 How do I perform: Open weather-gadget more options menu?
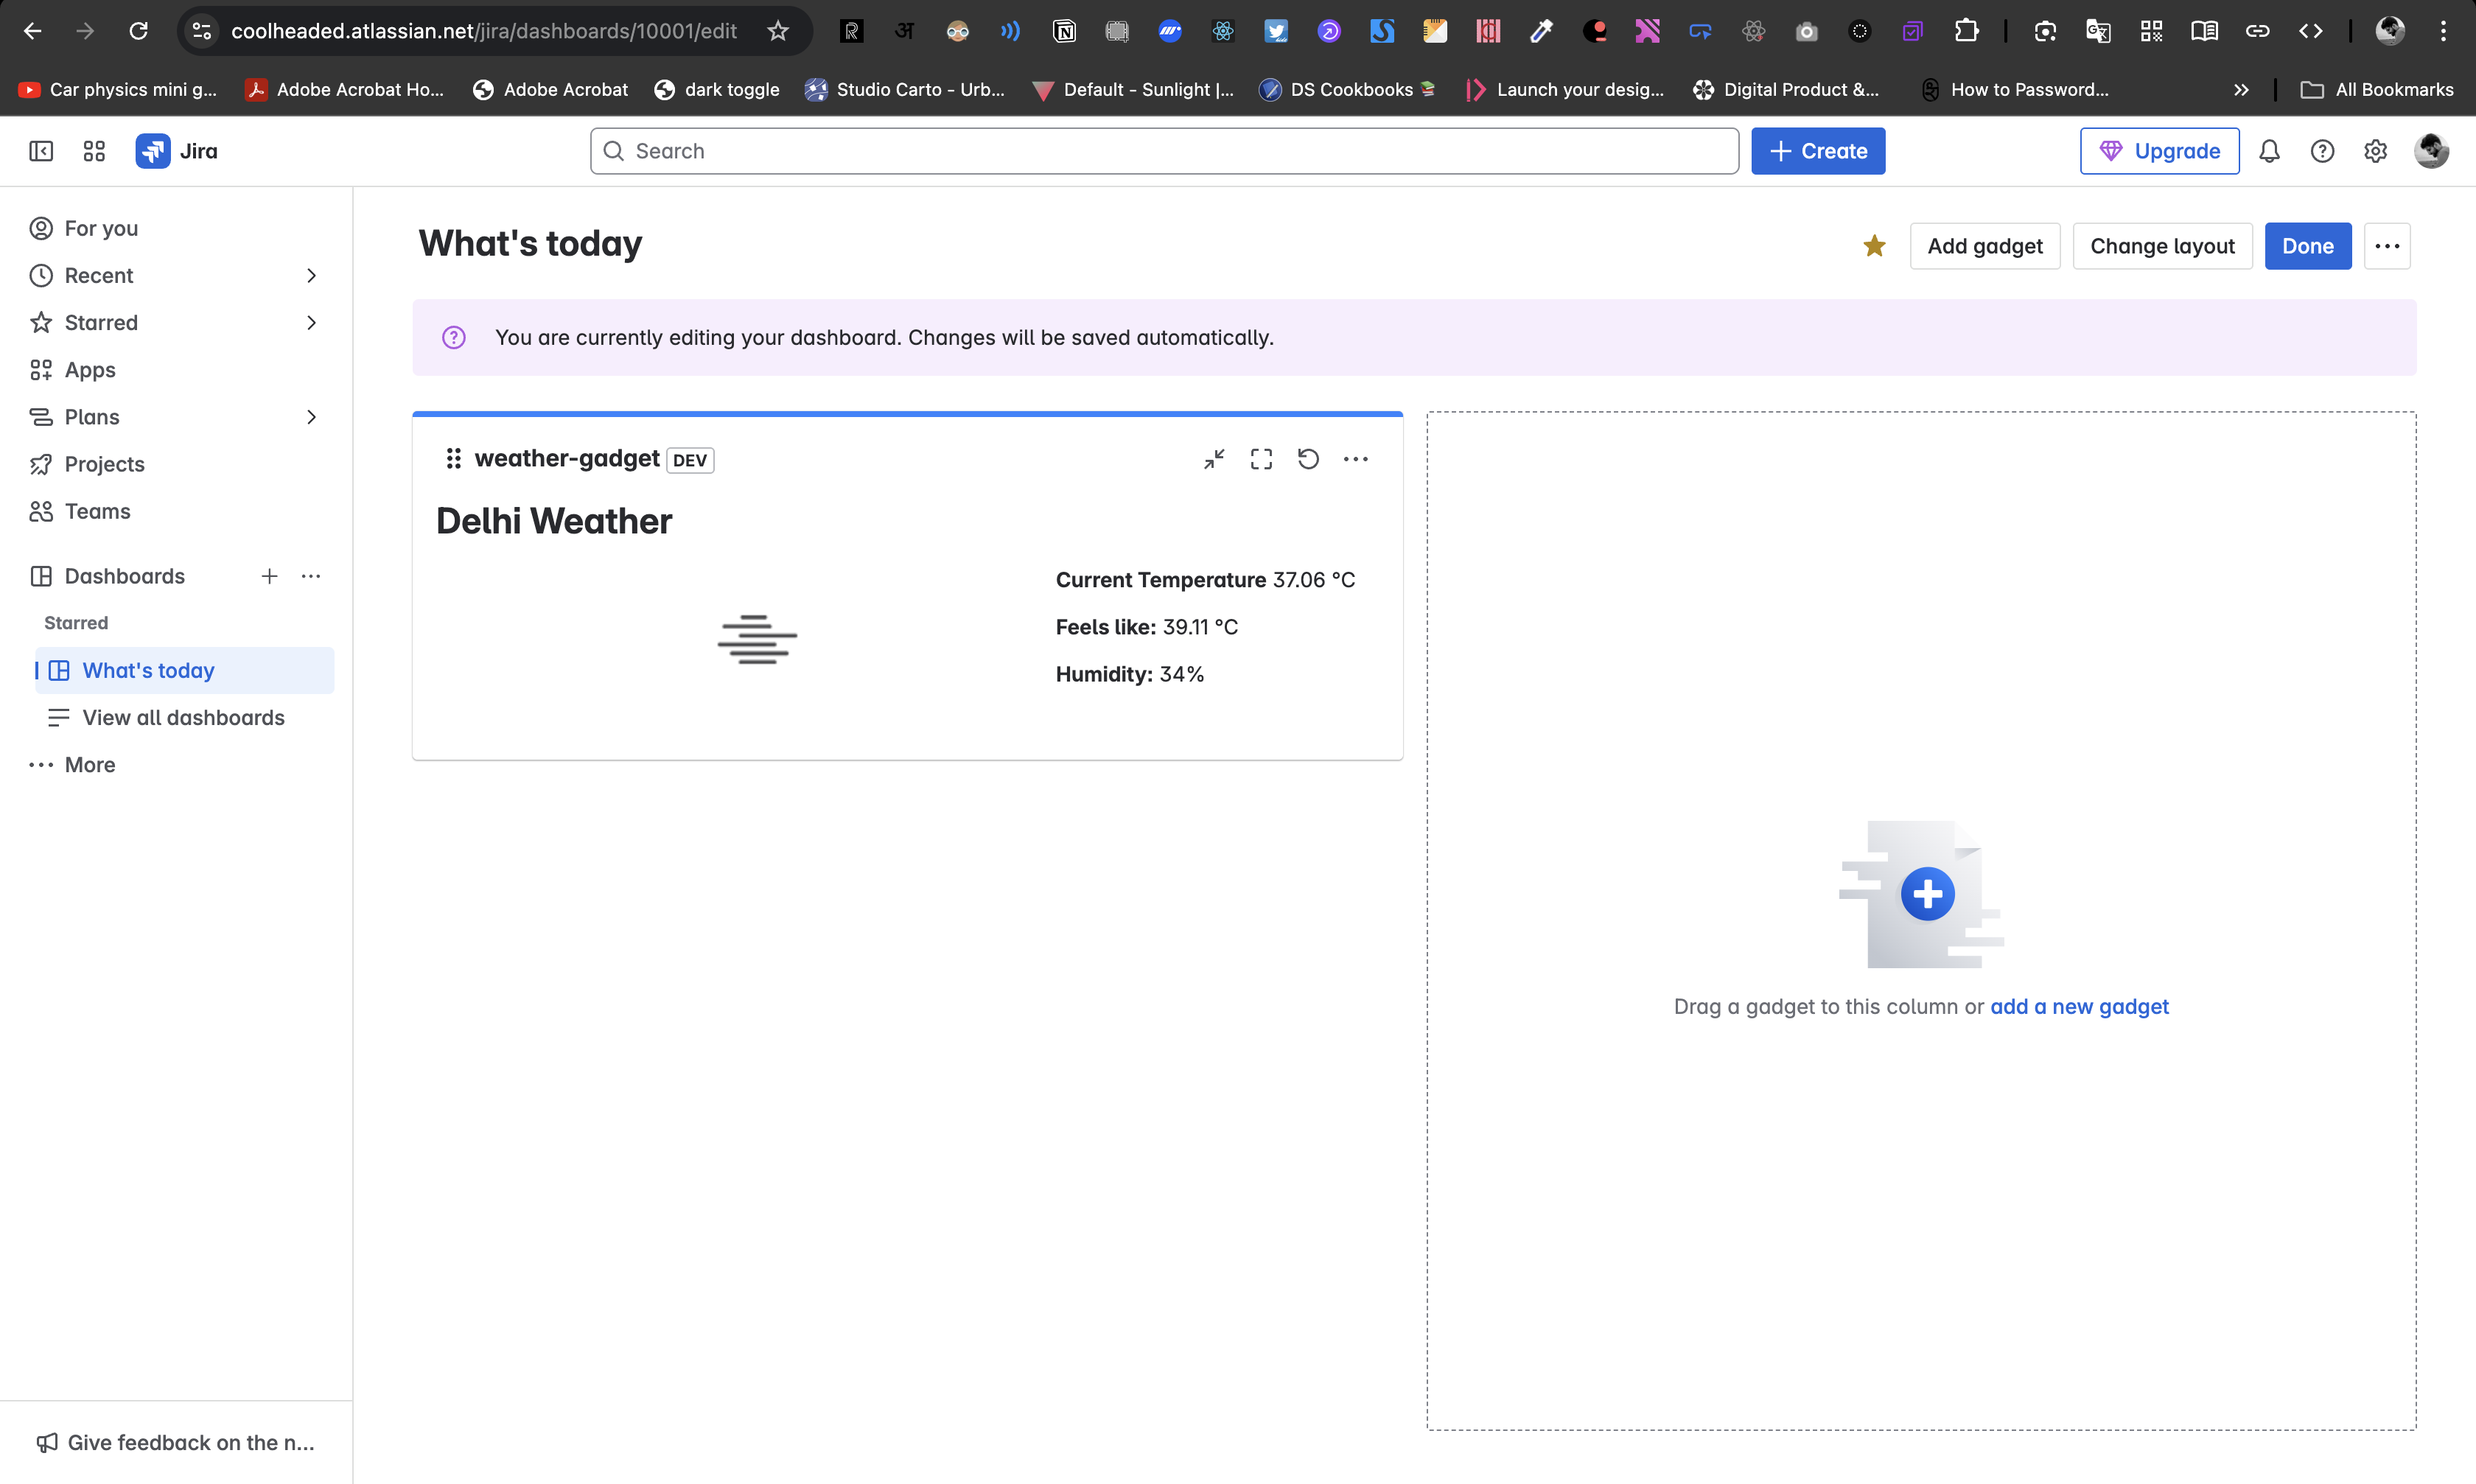1355,459
